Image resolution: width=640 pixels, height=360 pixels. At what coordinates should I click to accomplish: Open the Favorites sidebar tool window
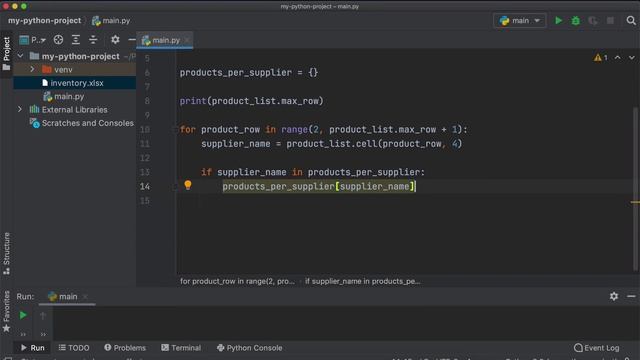(7, 311)
